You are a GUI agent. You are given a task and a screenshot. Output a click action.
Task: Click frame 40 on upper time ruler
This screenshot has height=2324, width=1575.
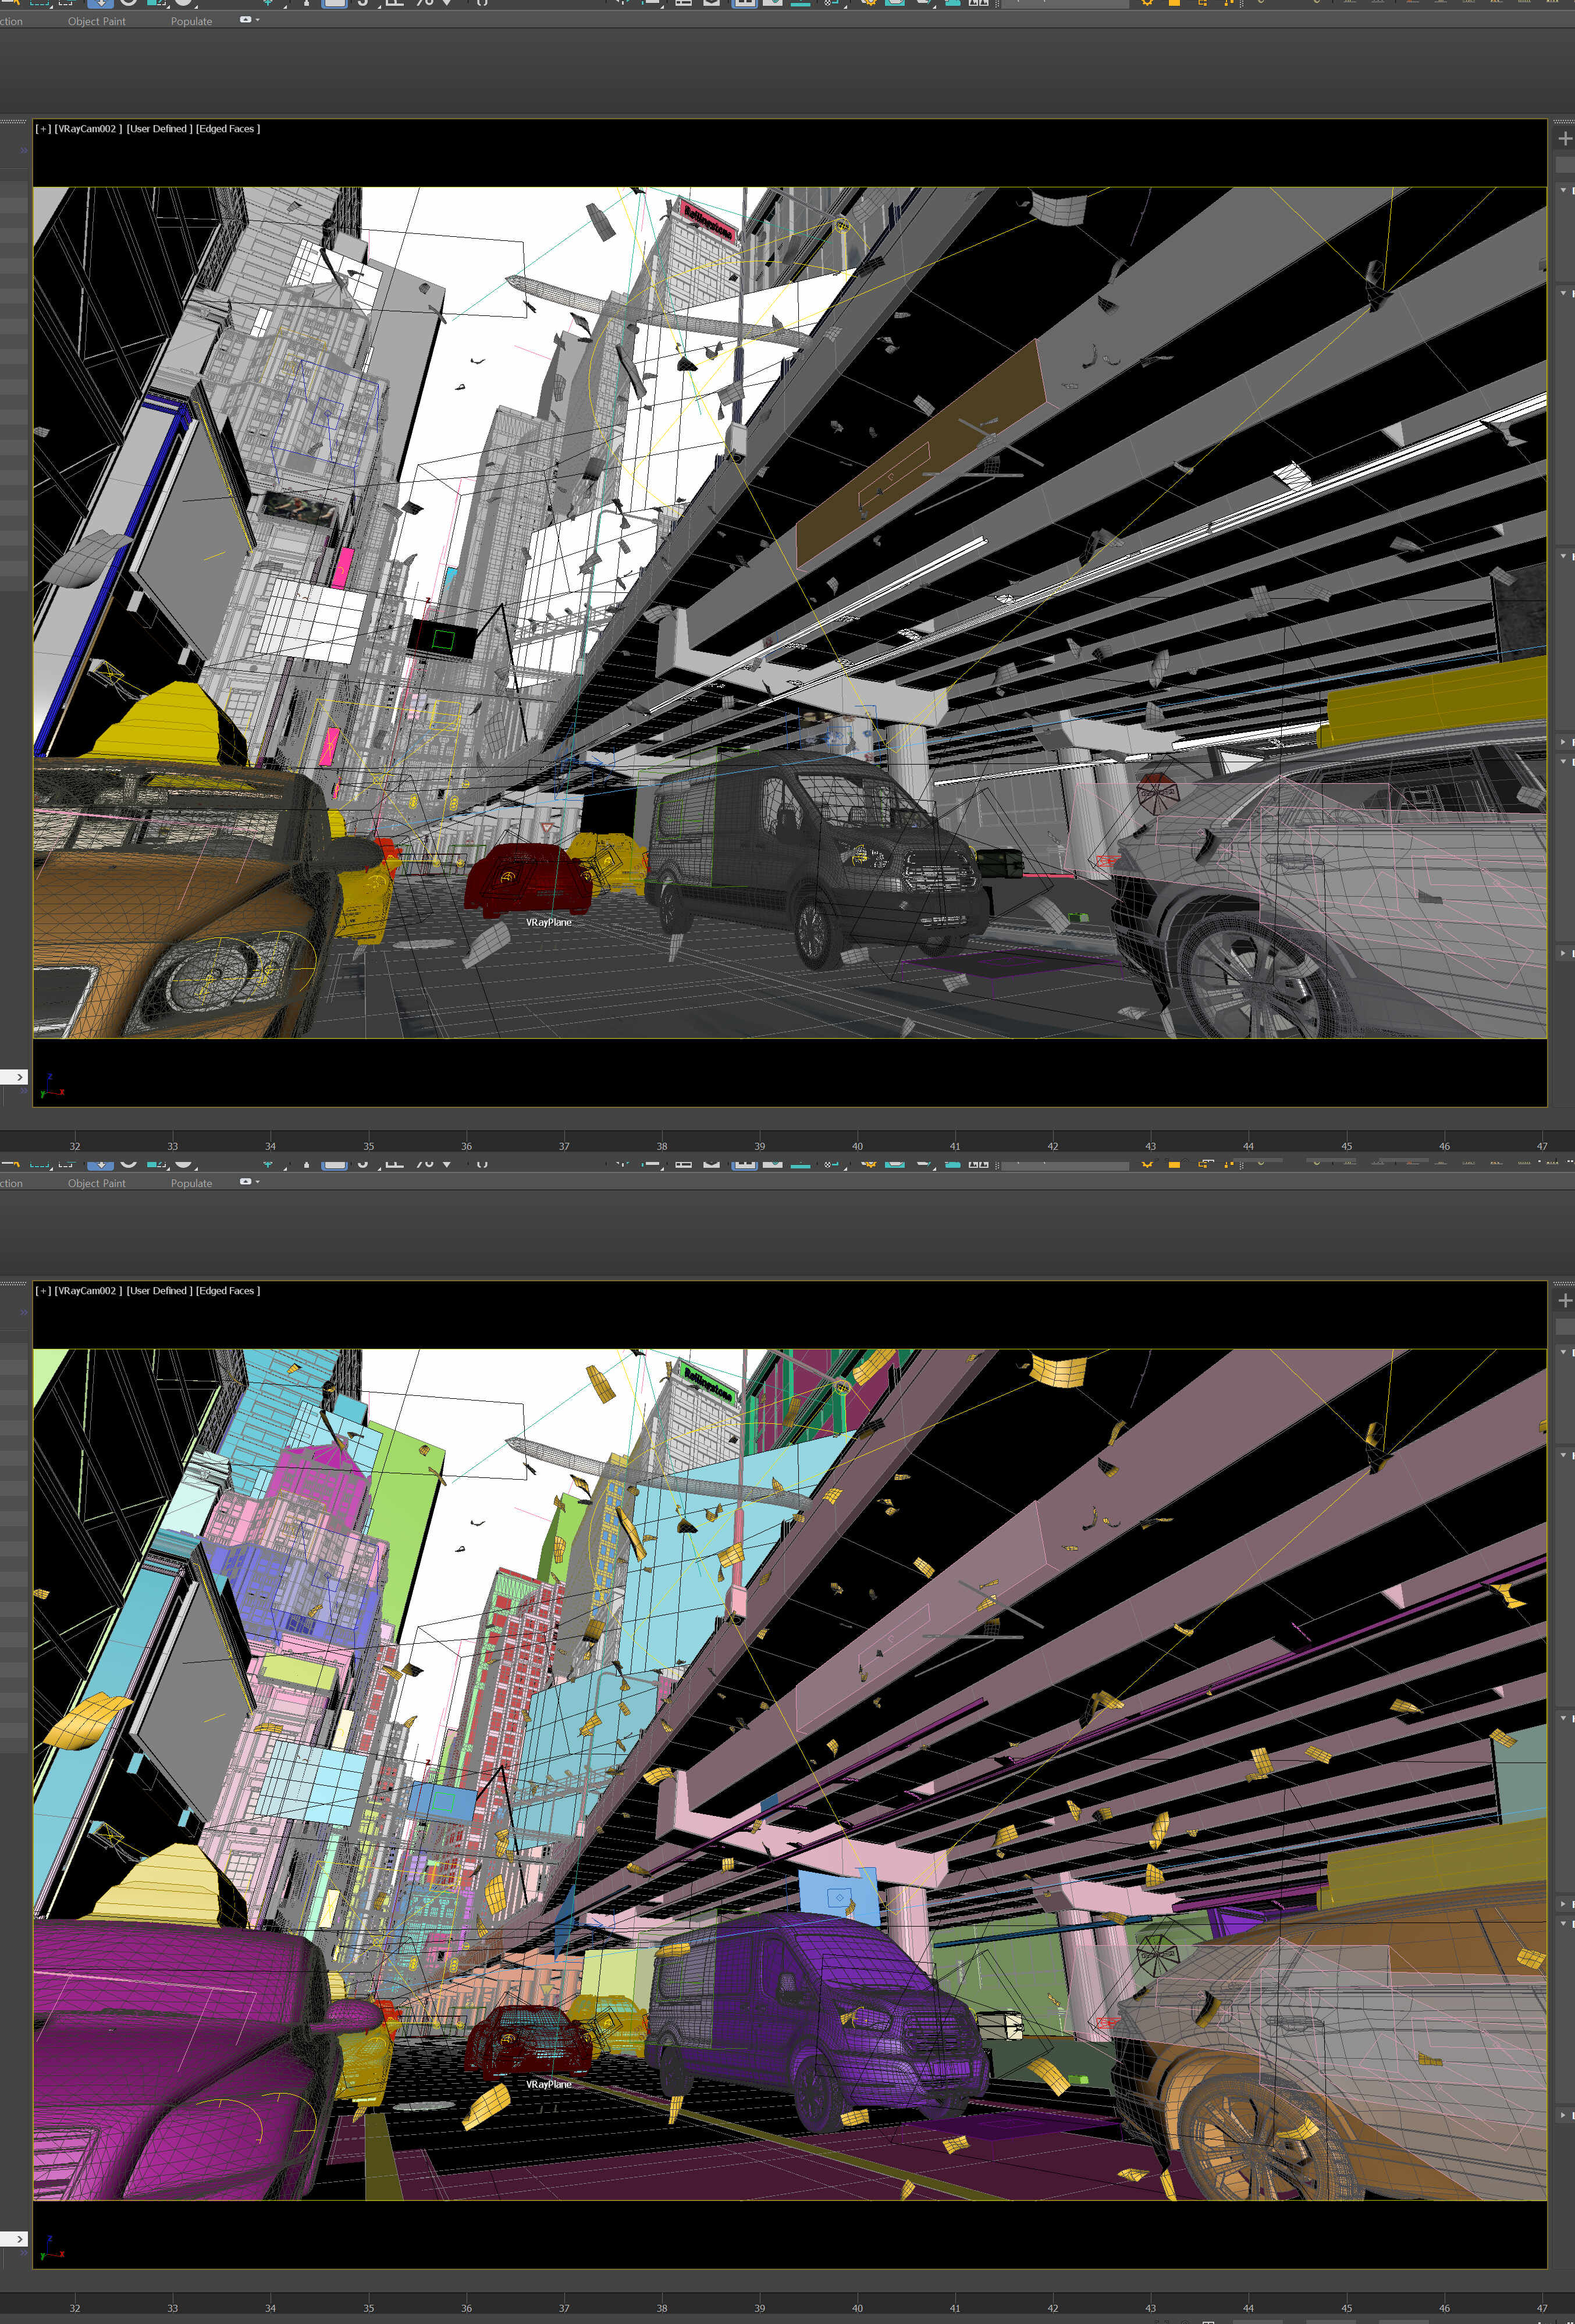coord(857,1146)
